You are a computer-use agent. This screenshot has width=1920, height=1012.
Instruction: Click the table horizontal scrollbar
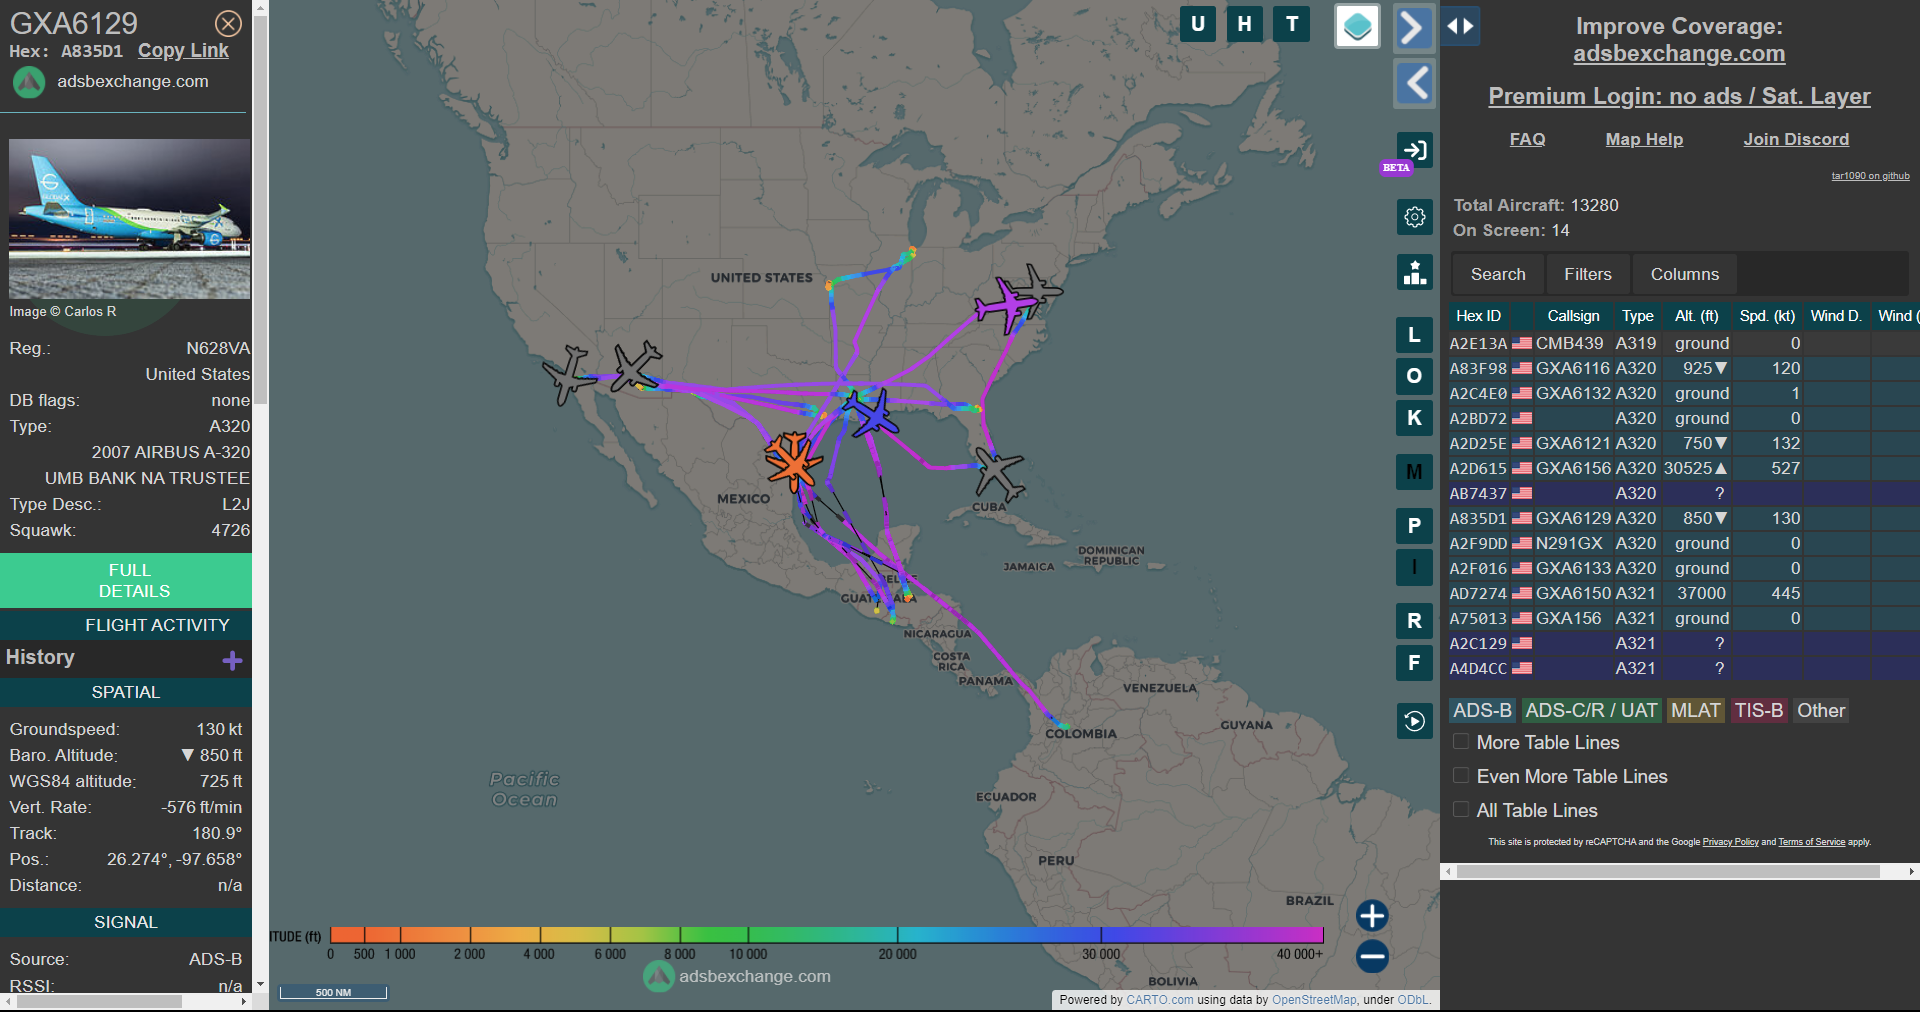point(1668,872)
